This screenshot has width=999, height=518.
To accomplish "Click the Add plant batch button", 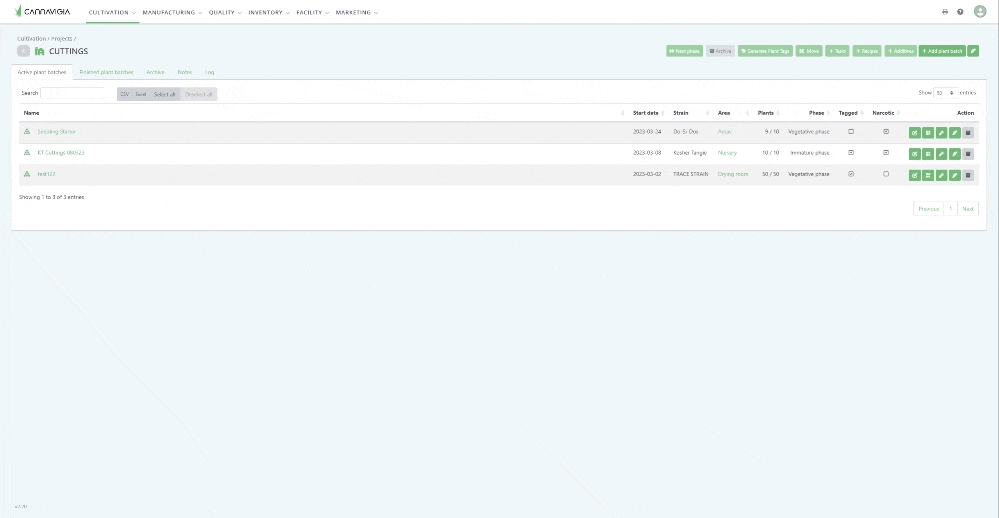I will click(942, 51).
